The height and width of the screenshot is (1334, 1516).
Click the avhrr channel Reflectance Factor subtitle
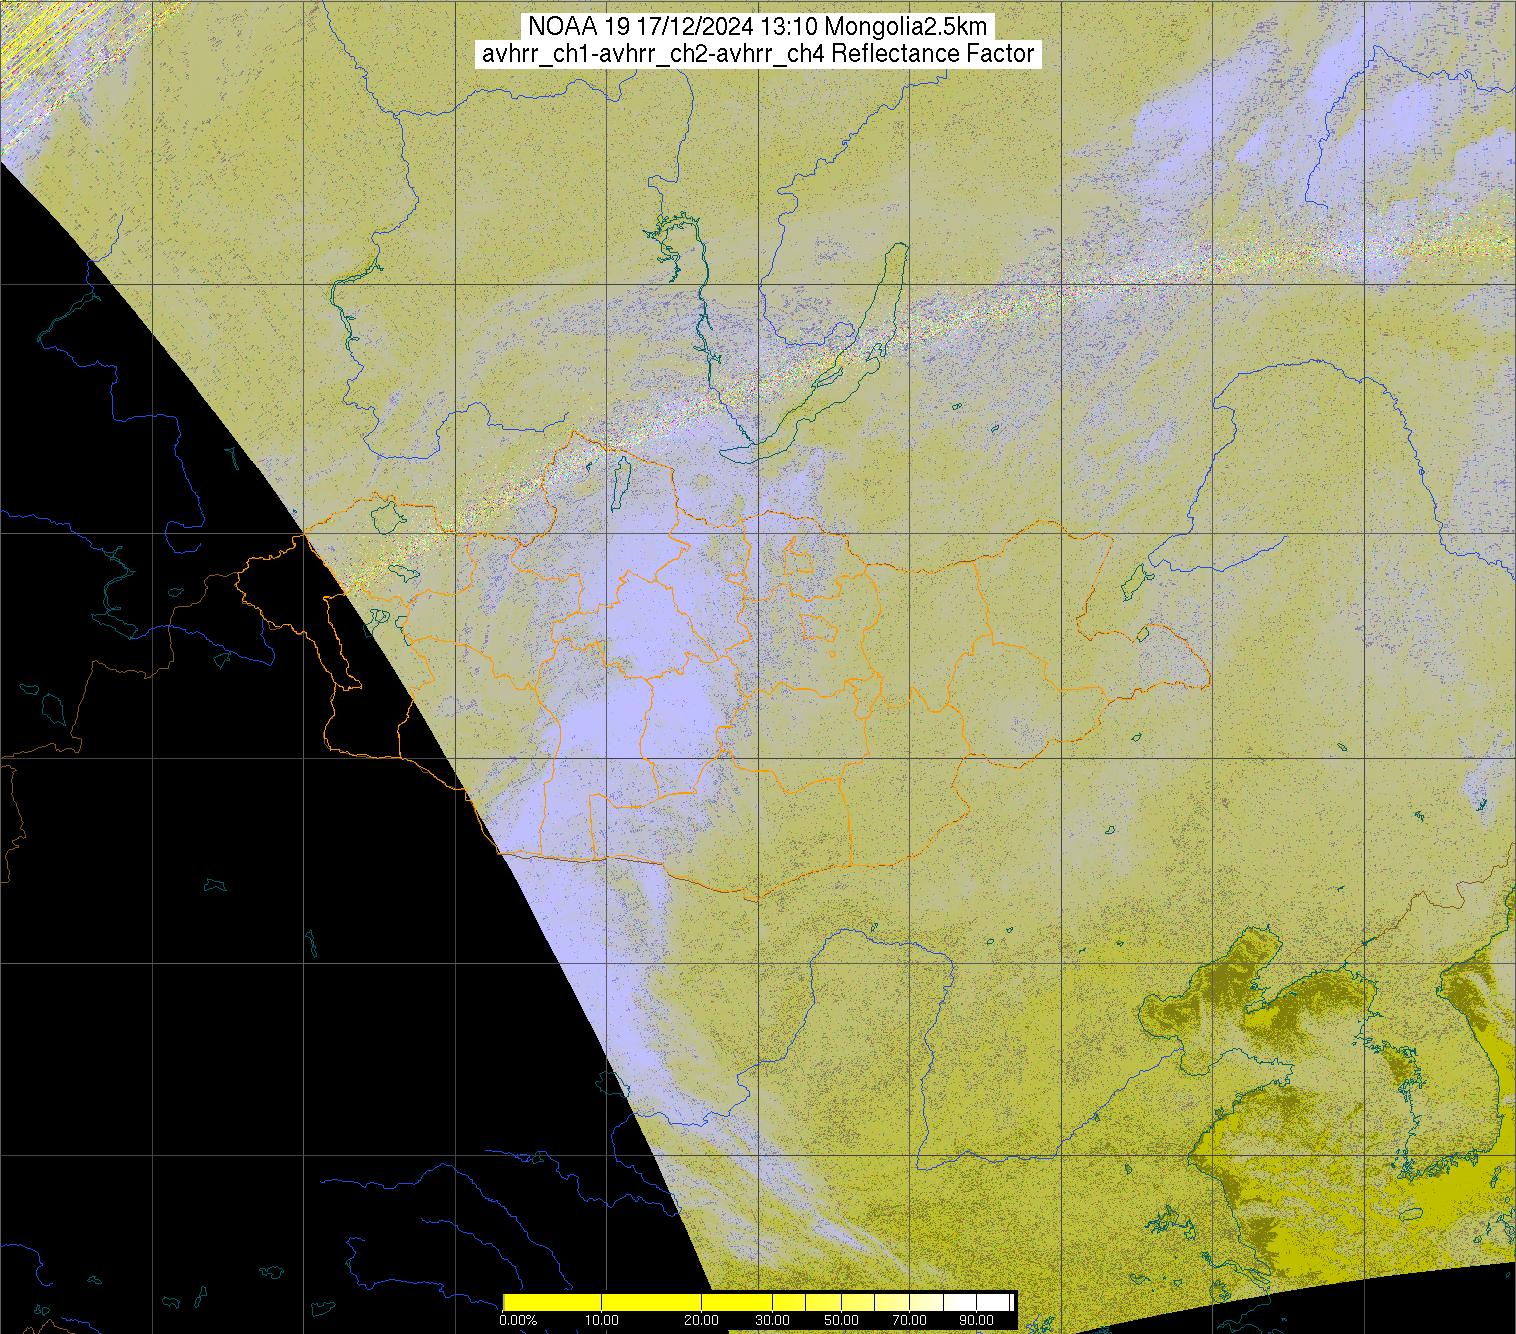pos(758,54)
